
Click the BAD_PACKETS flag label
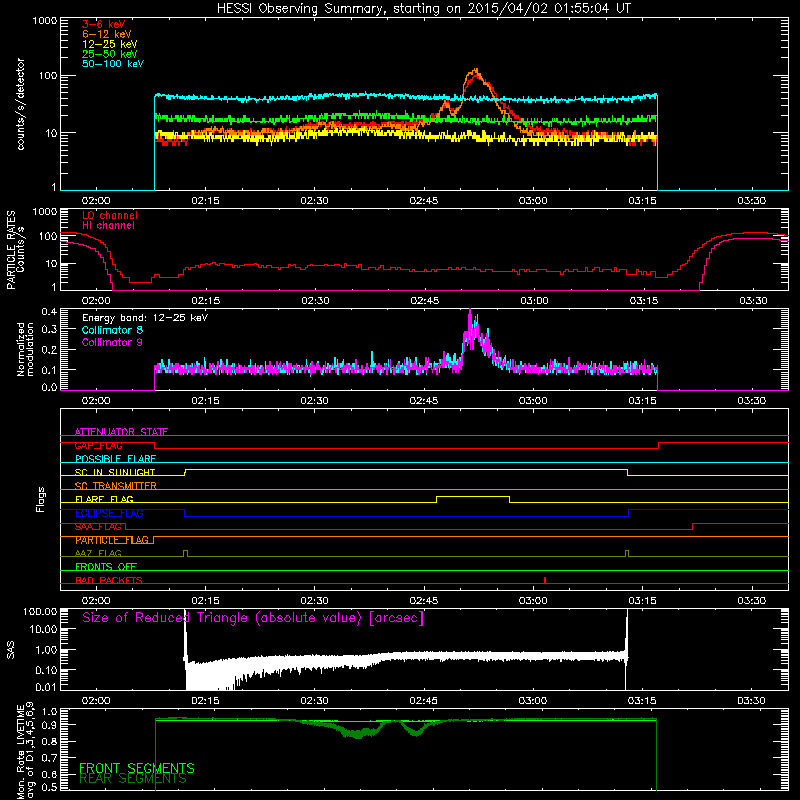109,580
